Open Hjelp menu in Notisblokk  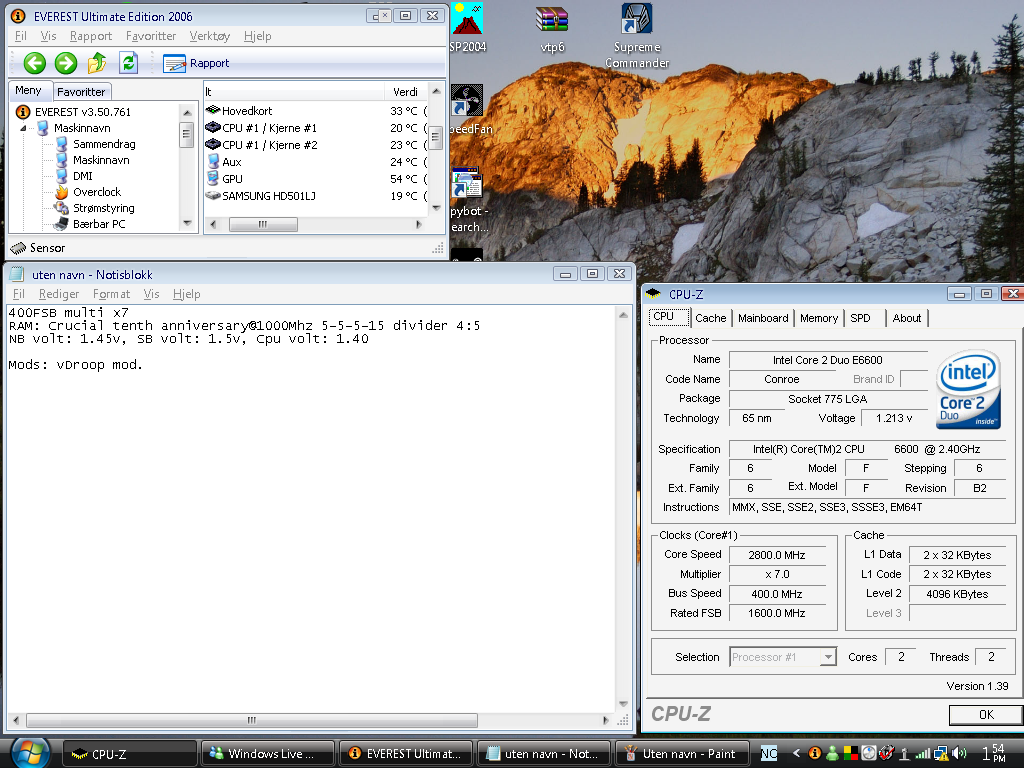187,294
